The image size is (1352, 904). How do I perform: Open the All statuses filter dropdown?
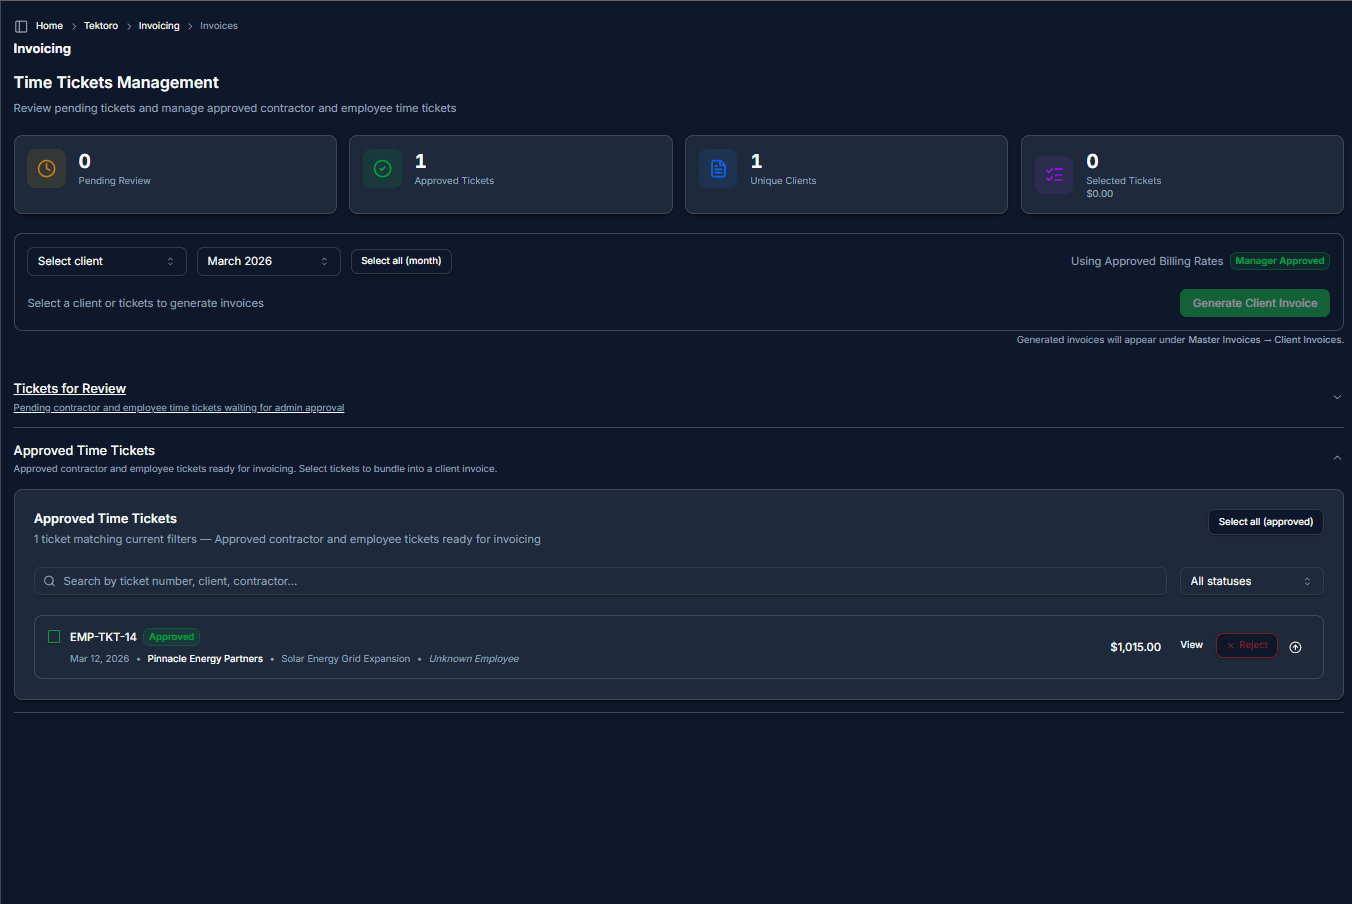tap(1250, 581)
